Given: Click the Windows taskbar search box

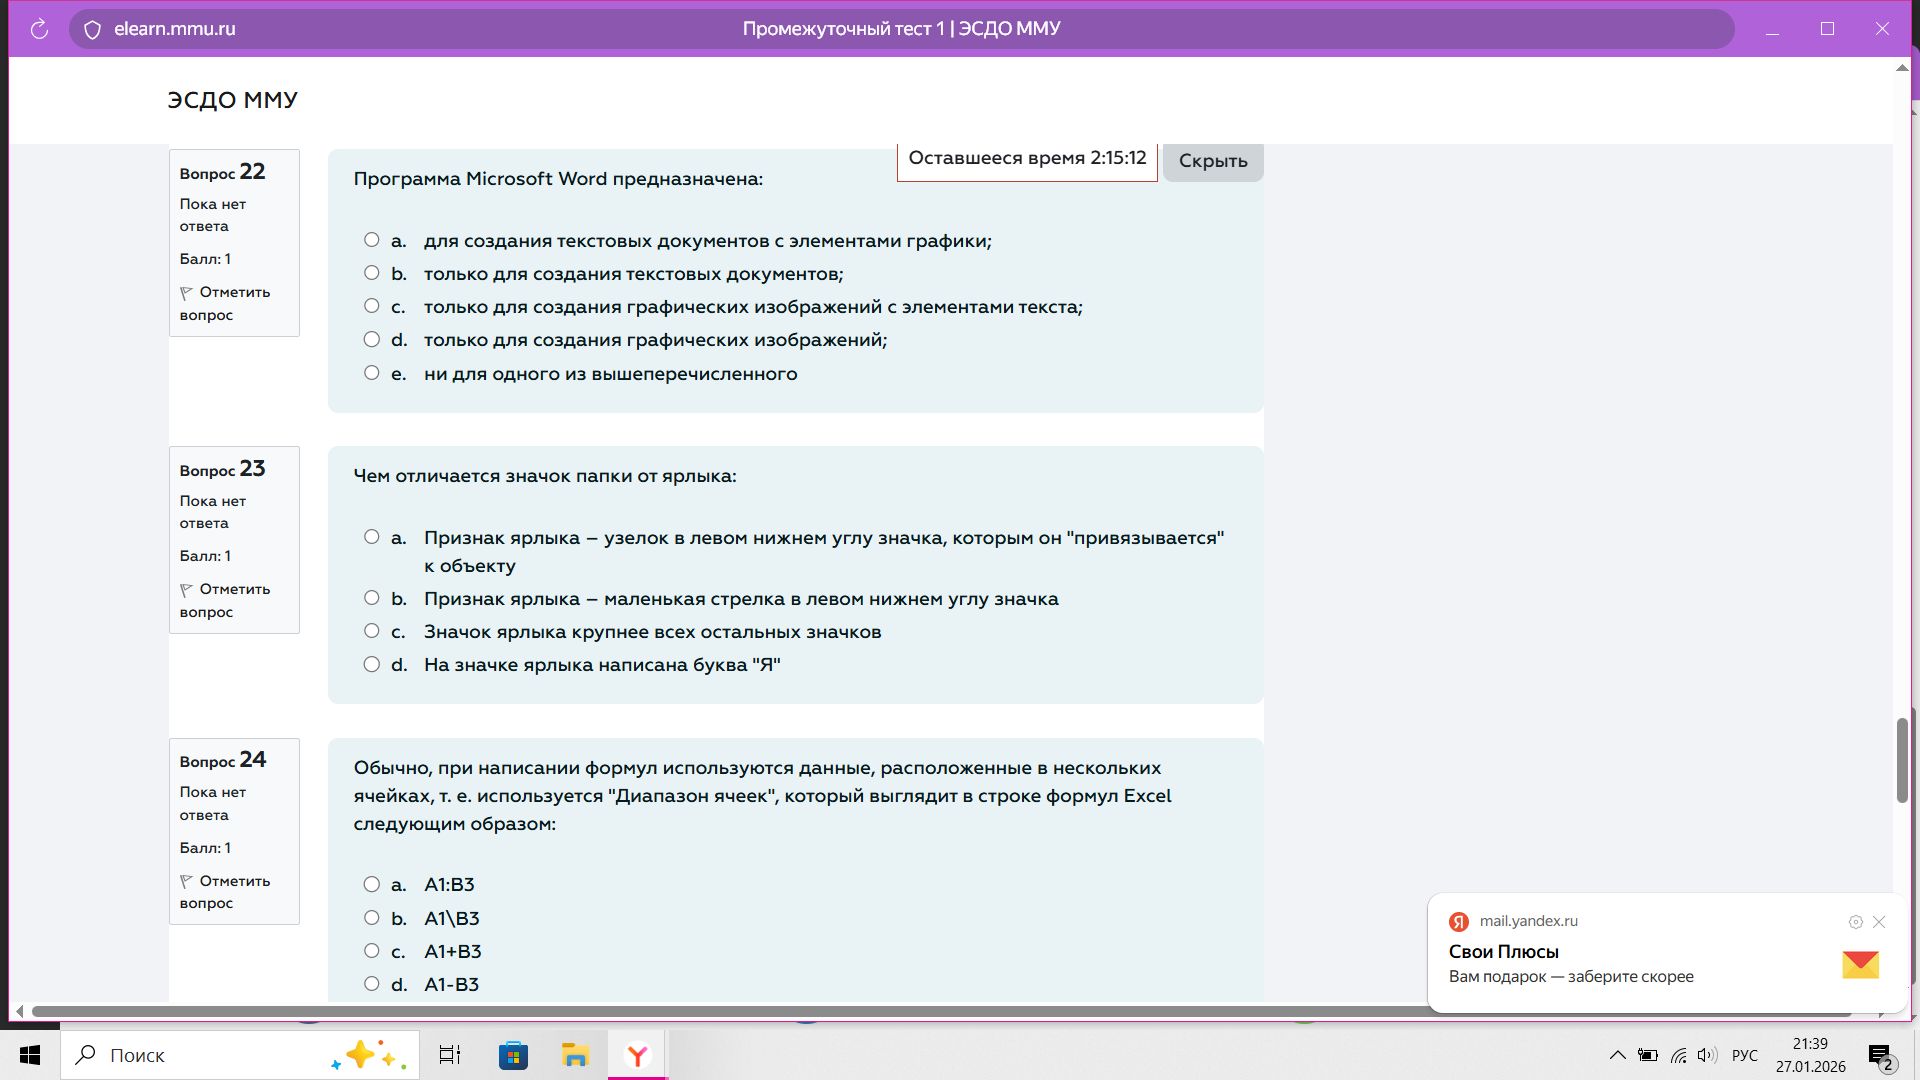Looking at the screenshot, I should [240, 1055].
